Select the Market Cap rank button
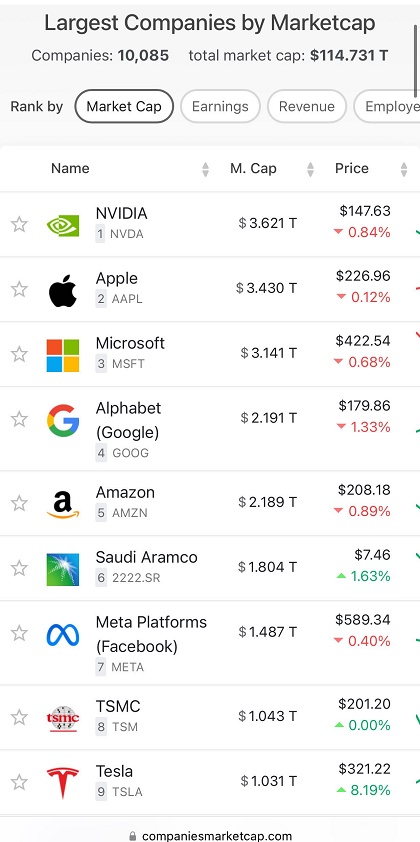This screenshot has width=420, height=842. pyautogui.click(x=124, y=106)
